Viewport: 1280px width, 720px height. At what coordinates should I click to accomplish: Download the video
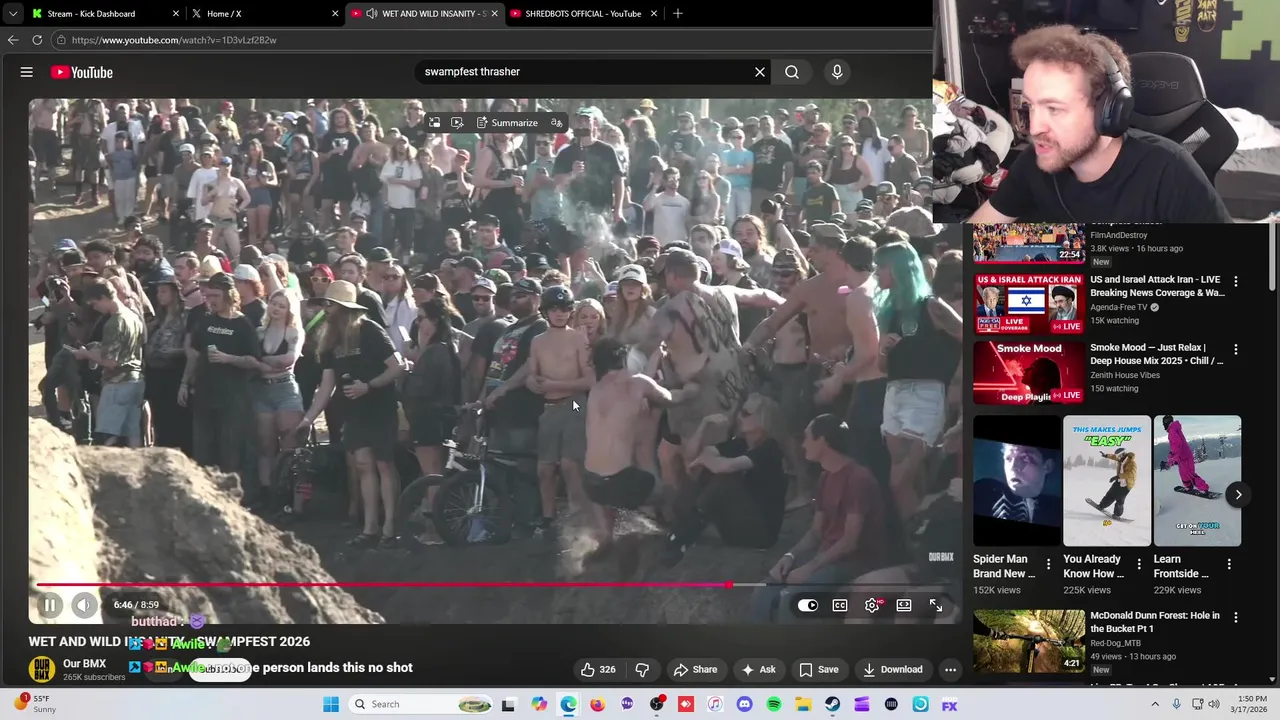[892, 669]
